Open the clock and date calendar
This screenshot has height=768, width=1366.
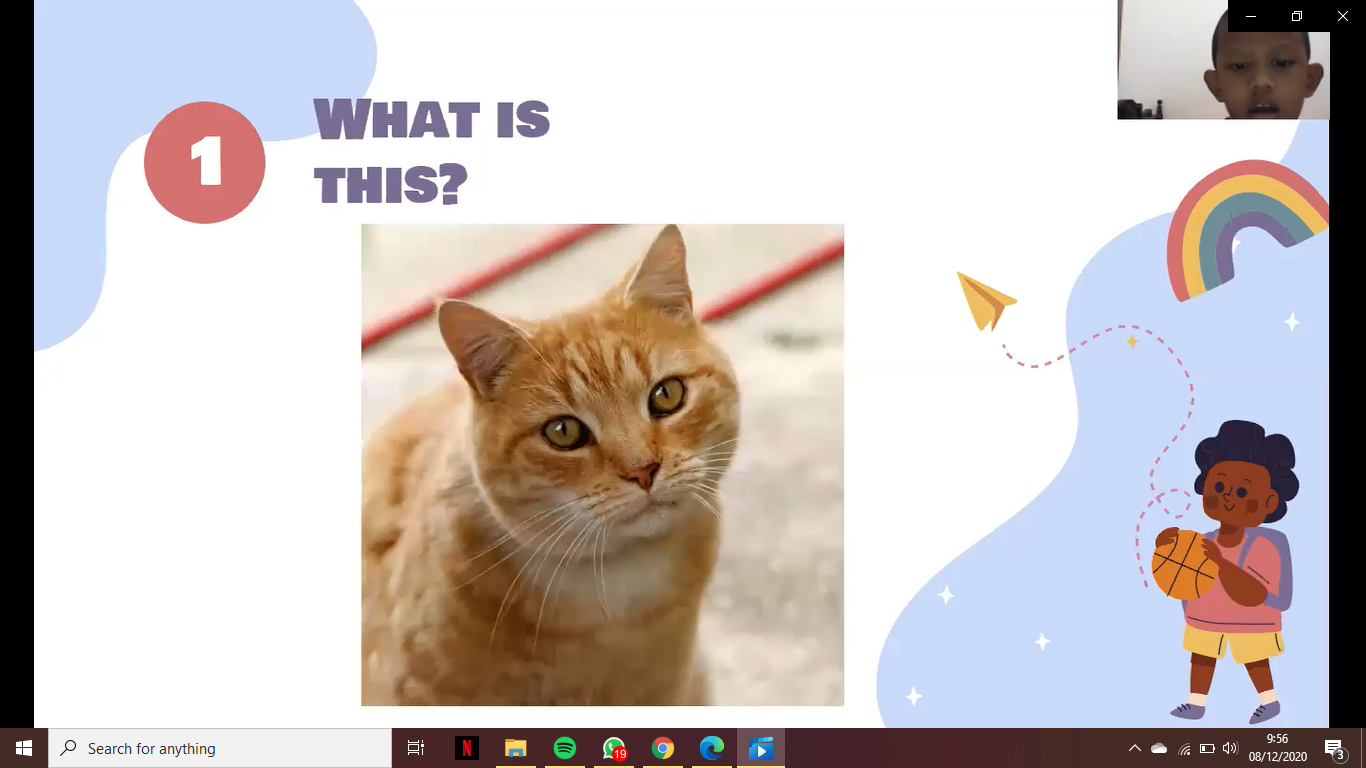click(x=1277, y=748)
